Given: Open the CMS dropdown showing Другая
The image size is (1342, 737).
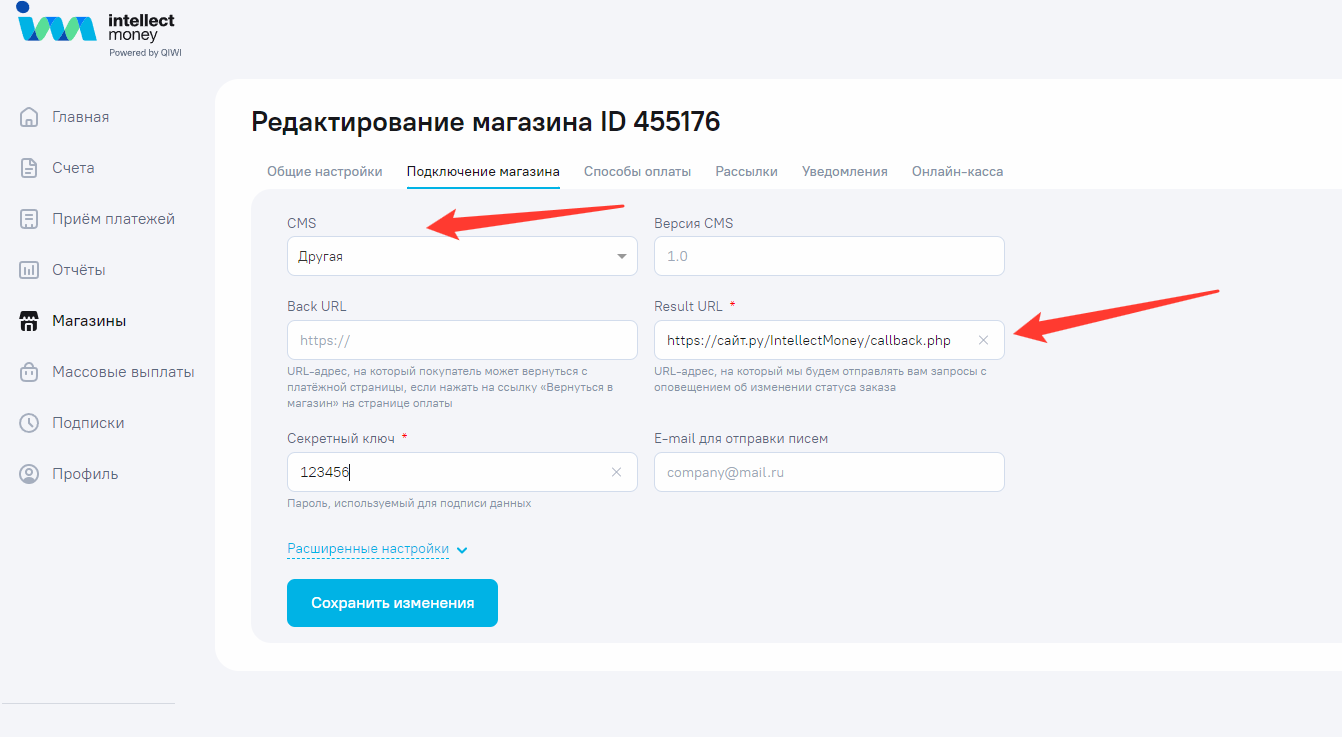Looking at the screenshot, I should [461, 256].
